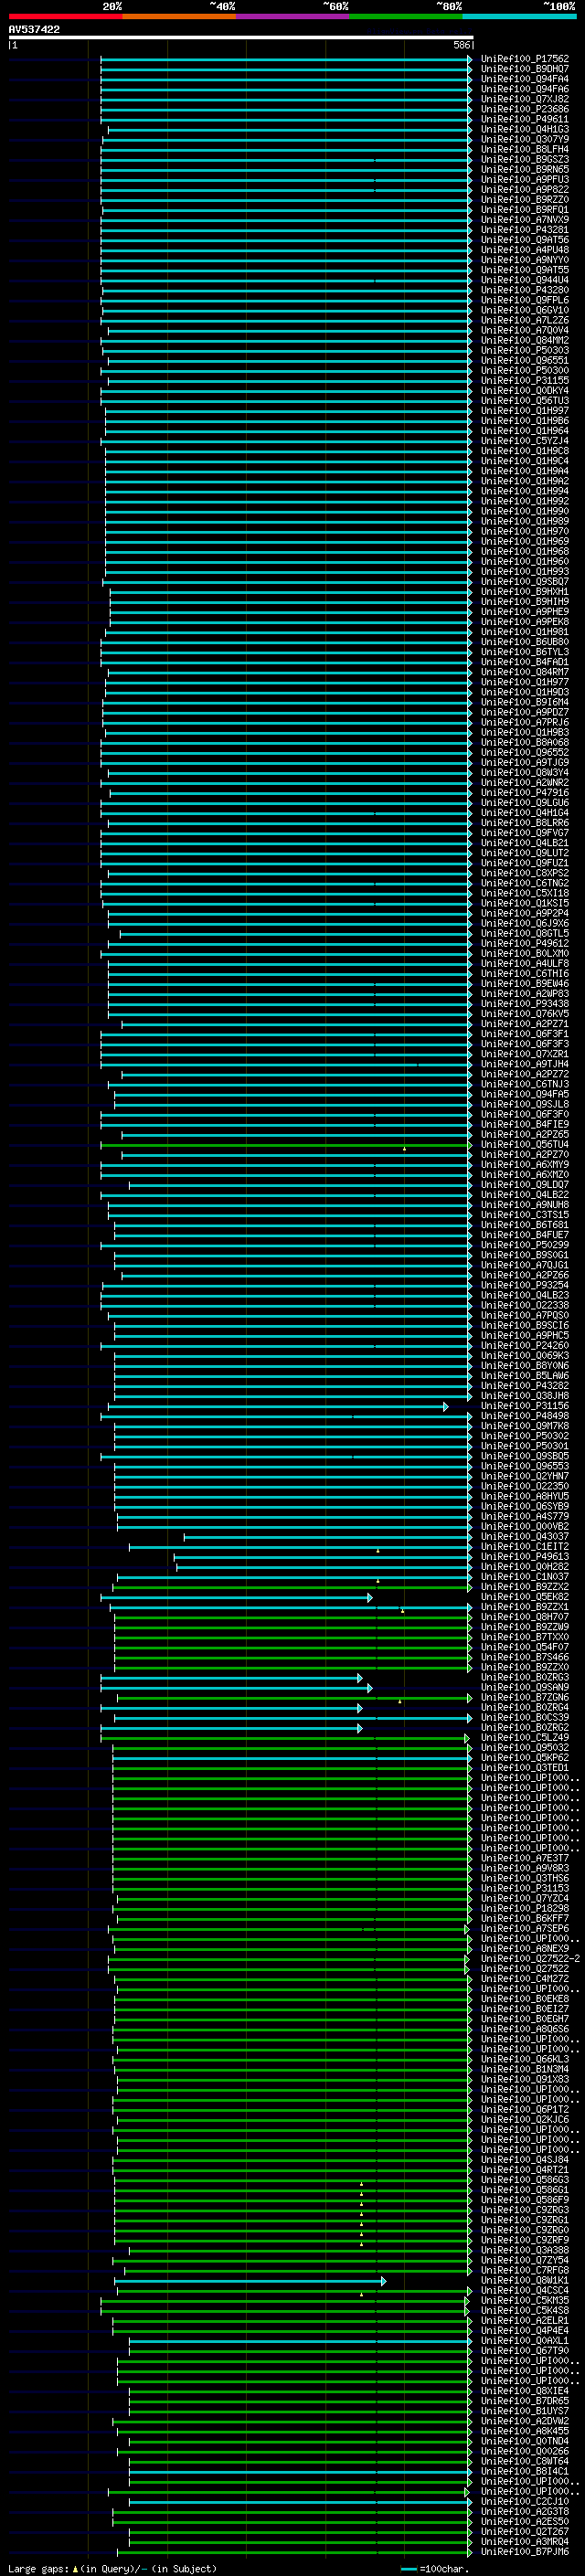585x2576 pixels.
Task: Select the UniRef100_B8I4C1 label
Action: pyautogui.click(x=524, y=2470)
